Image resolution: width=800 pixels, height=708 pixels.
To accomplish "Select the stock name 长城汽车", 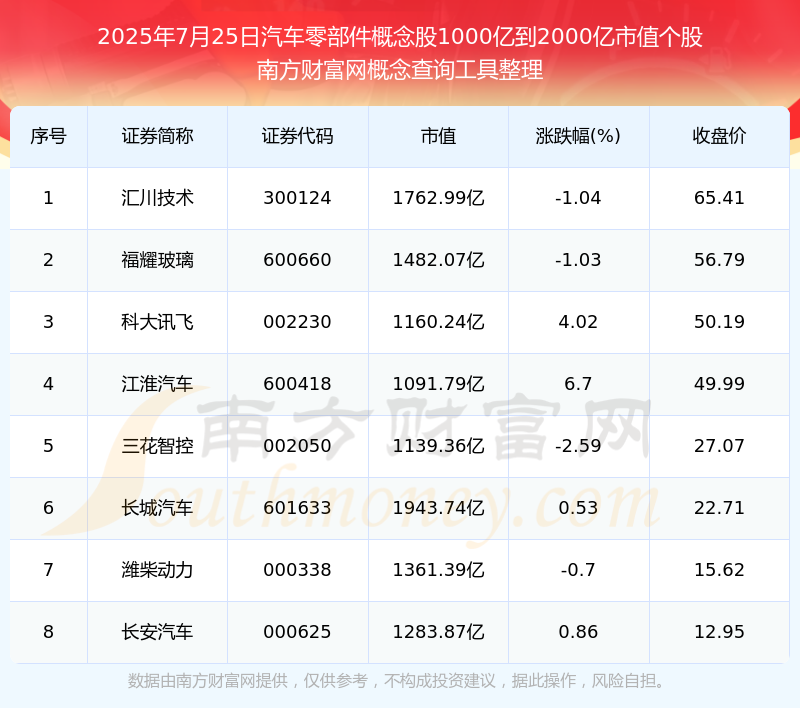I will click(x=157, y=508).
